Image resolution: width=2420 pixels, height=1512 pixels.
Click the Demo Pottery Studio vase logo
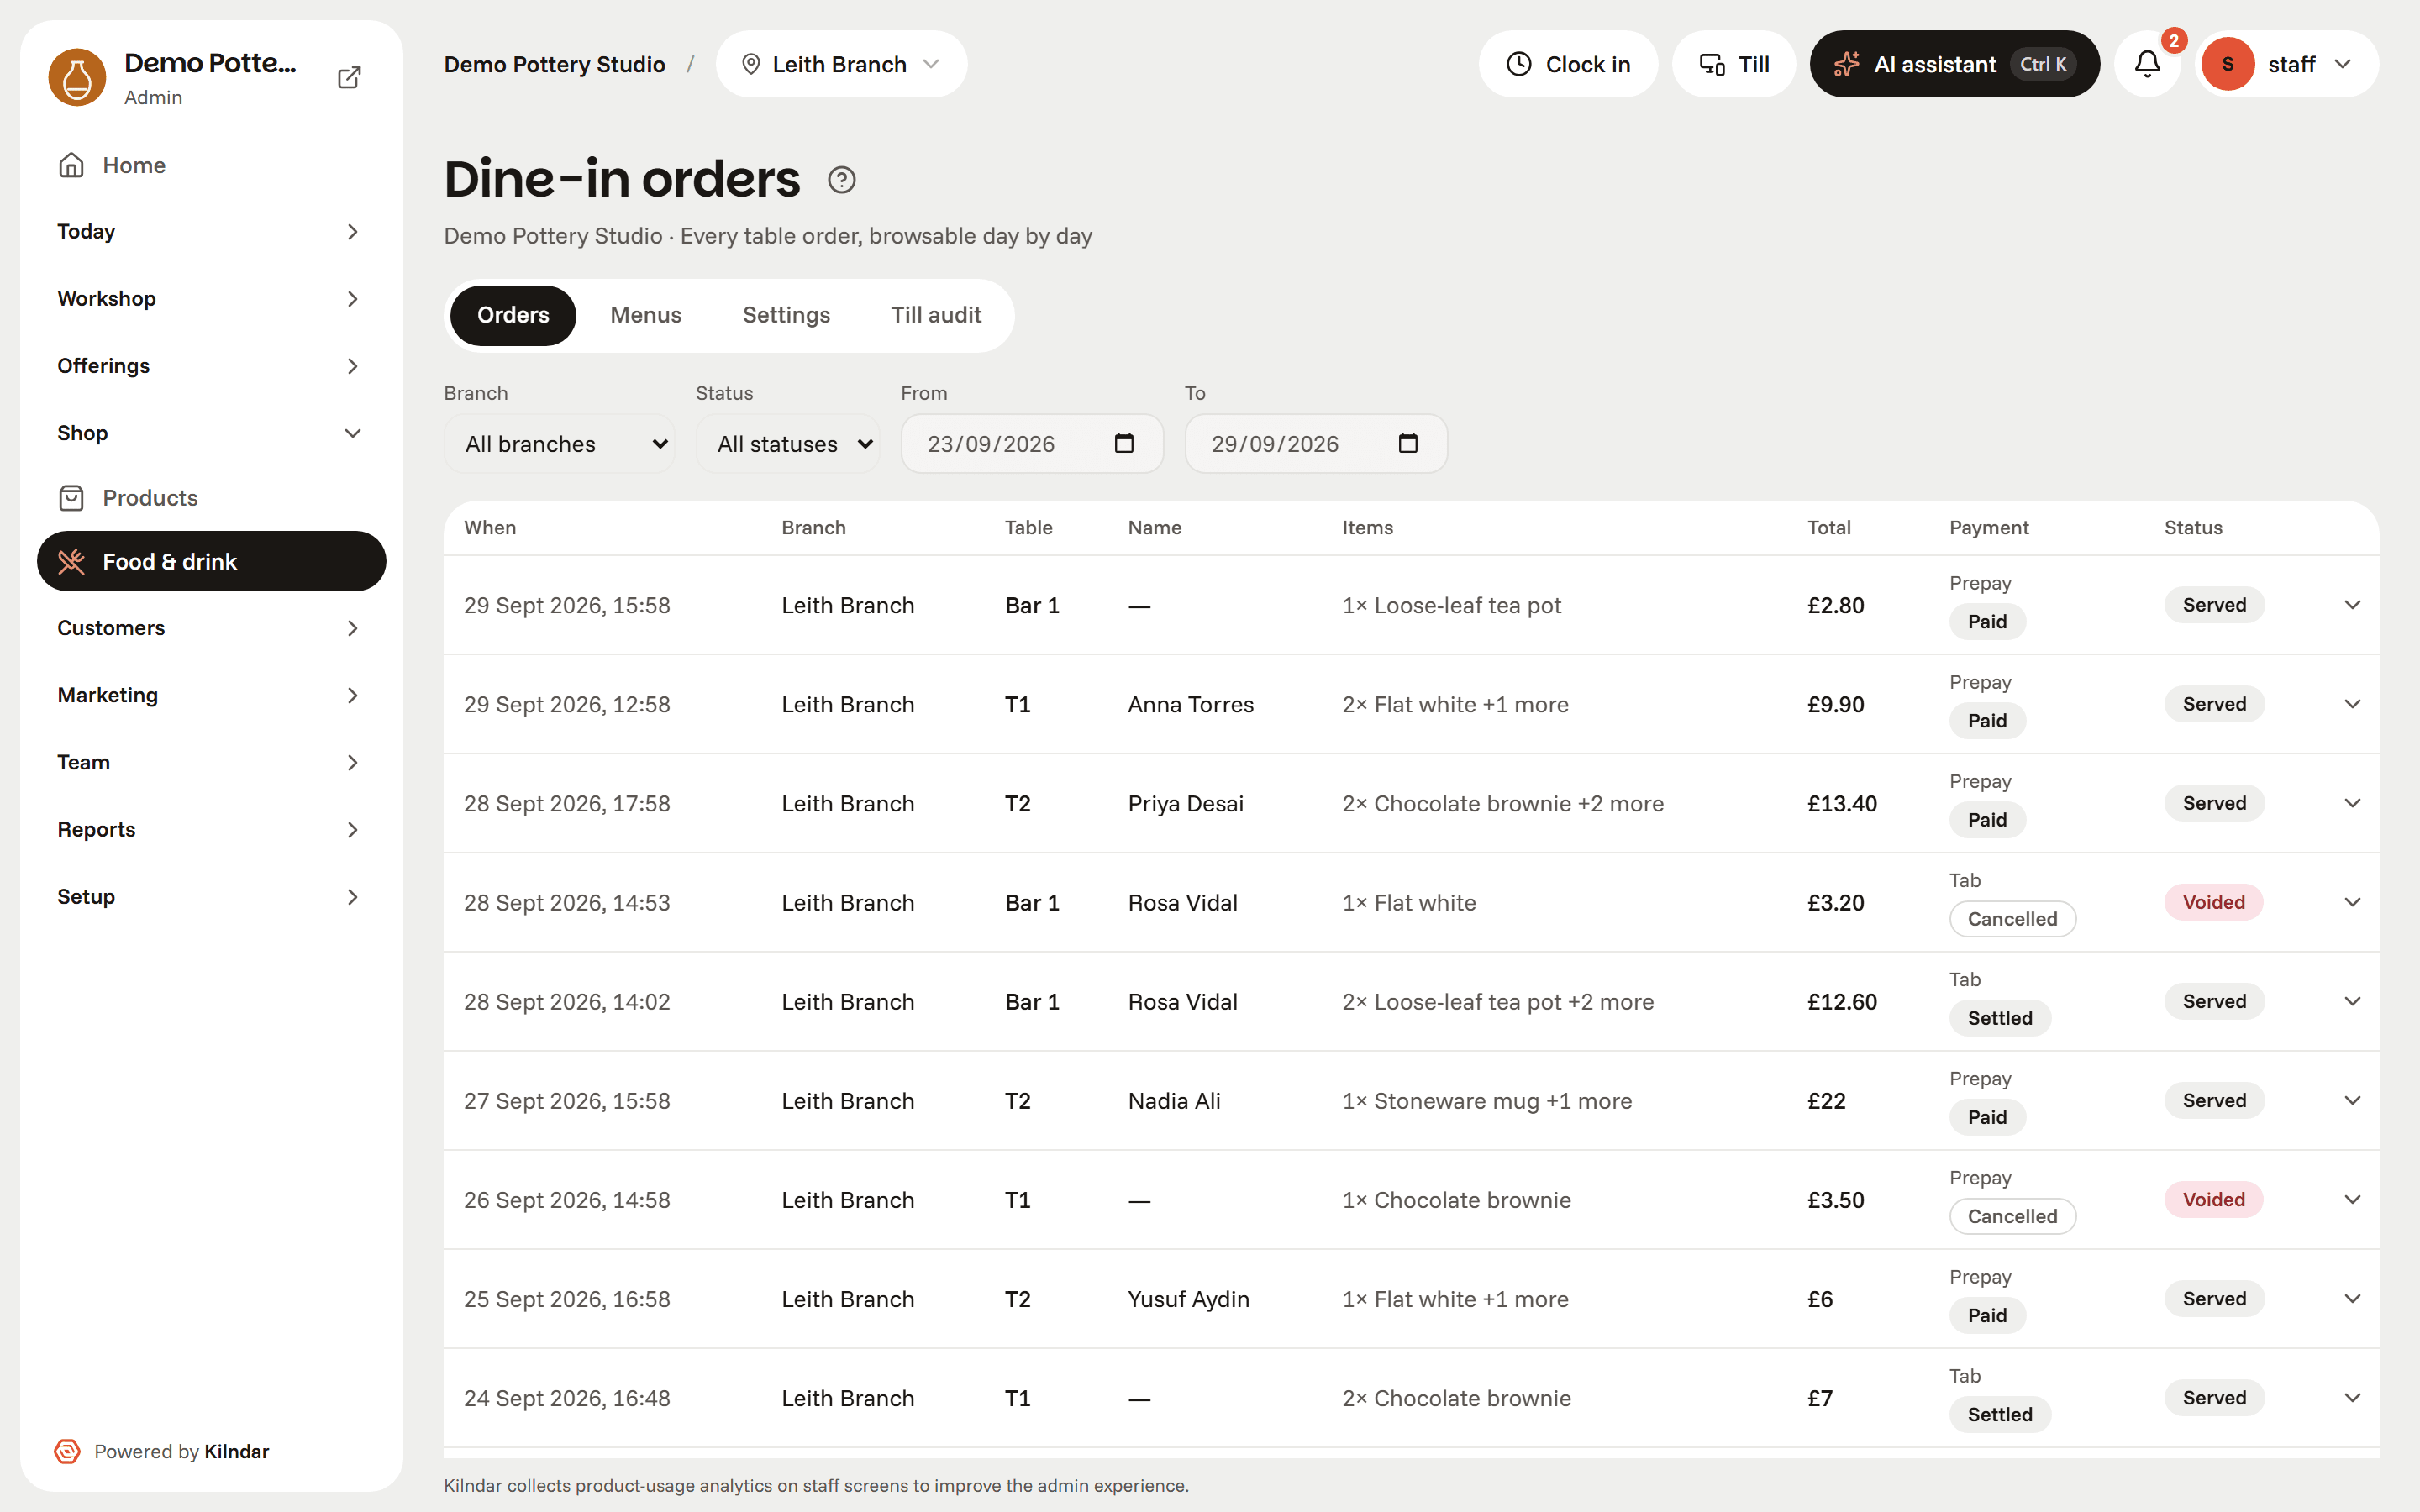tap(77, 77)
